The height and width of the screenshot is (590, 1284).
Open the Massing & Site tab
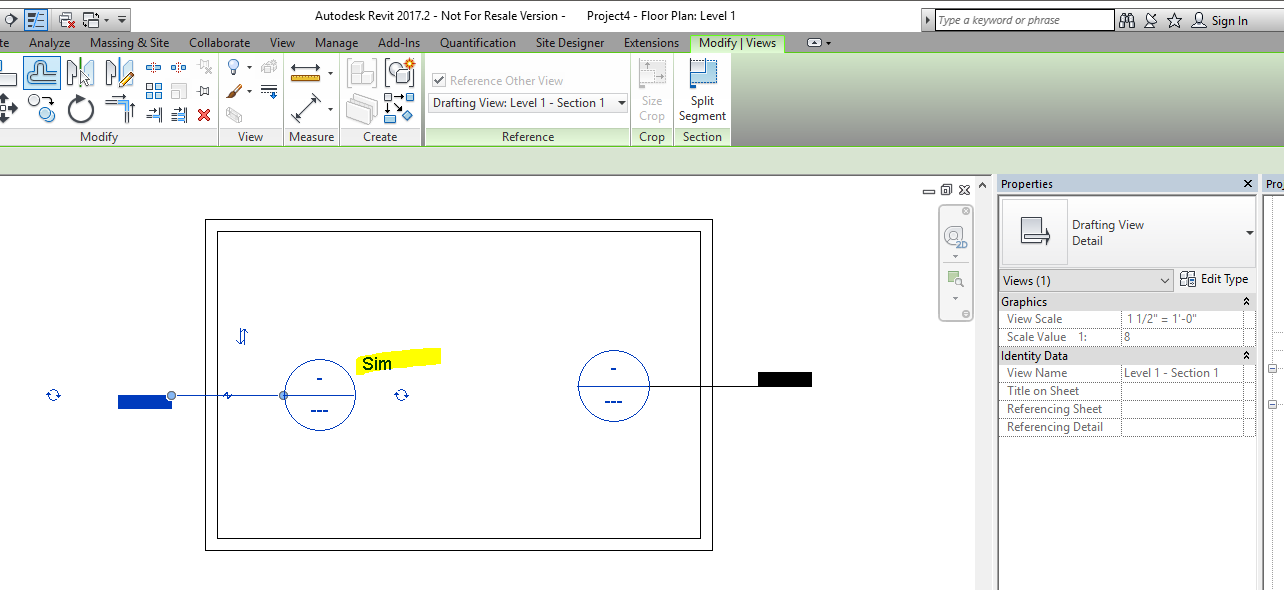pos(129,42)
